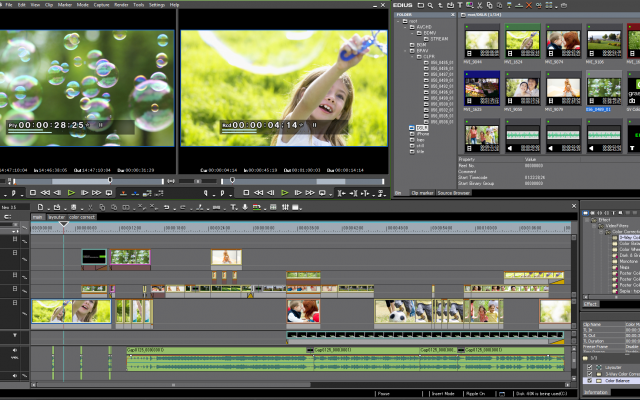Select the Effect tab in effect palette

[x=590, y=304]
